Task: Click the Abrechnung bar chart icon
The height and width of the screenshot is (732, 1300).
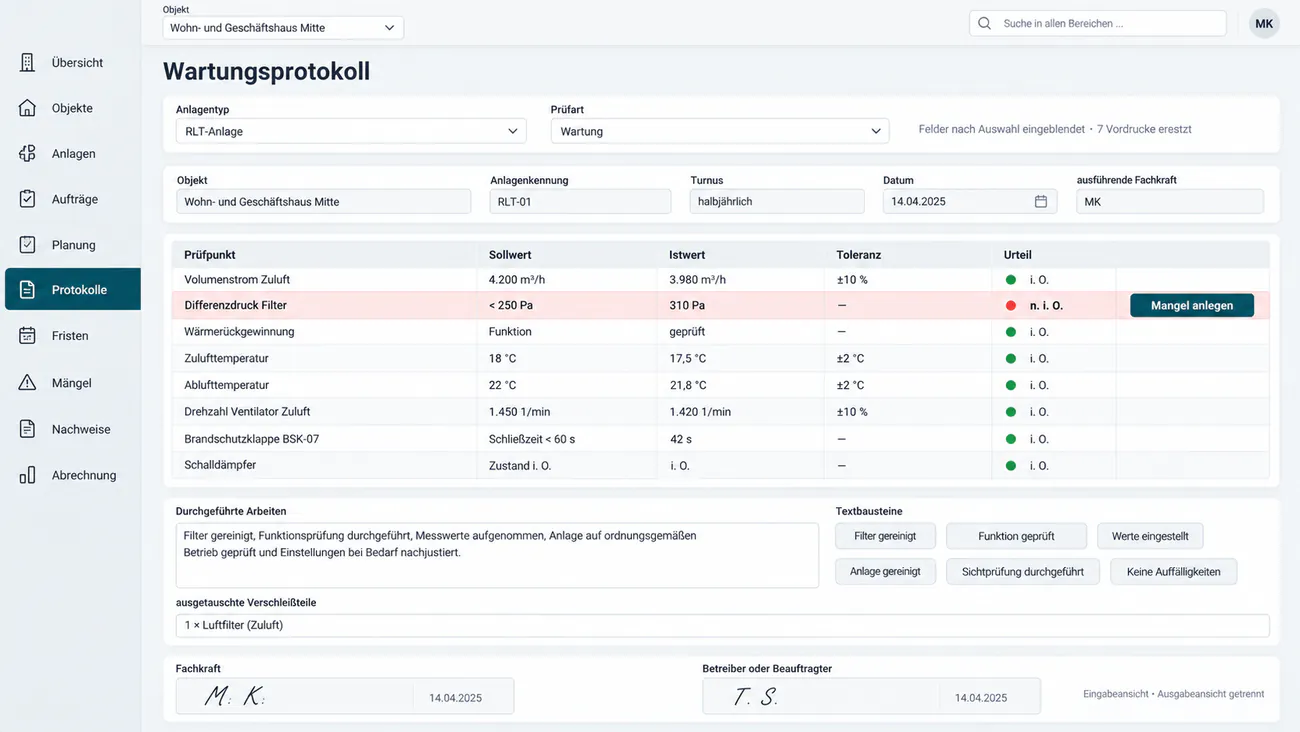Action: (27, 475)
